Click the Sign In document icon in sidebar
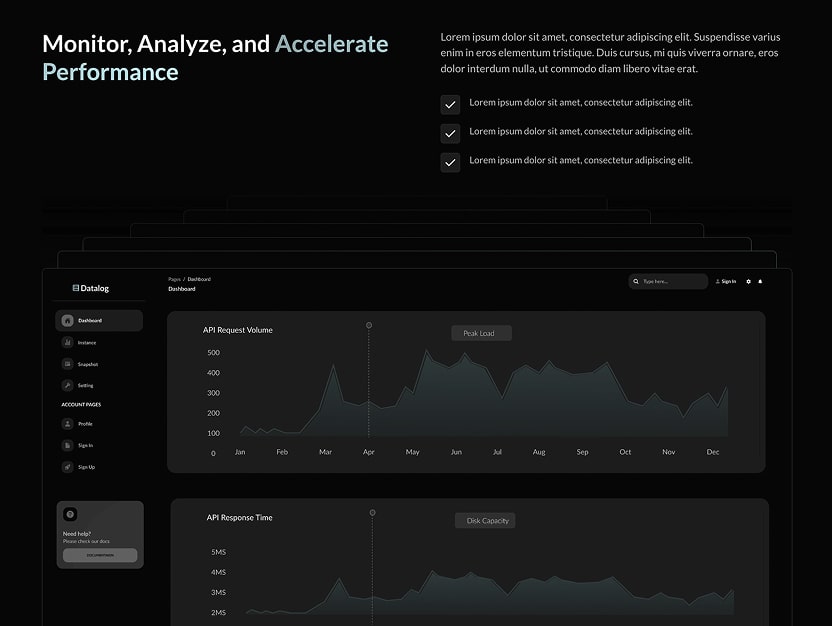 click(67, 446)
